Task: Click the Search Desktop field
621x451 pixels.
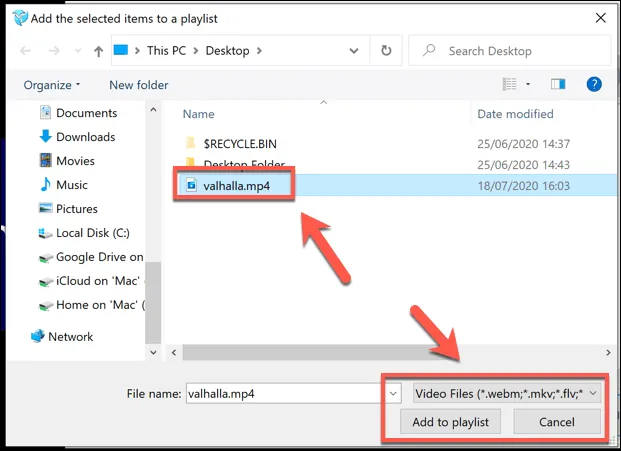Action: (510, 51)
